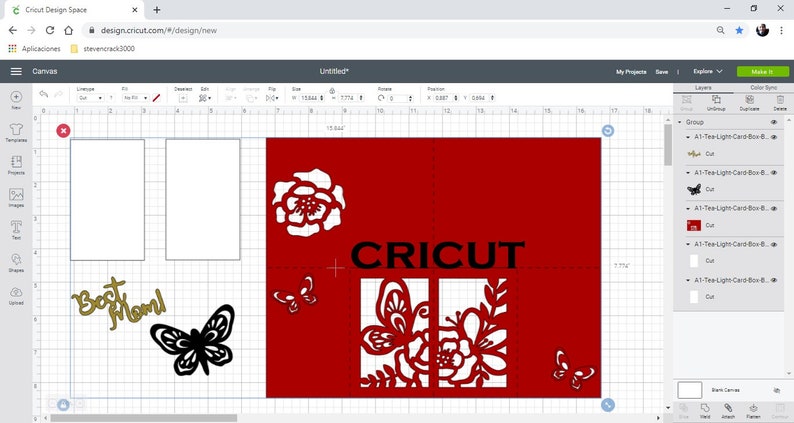
Task: Click the Blank Canvas visibility icon
Action: point(777,390)
